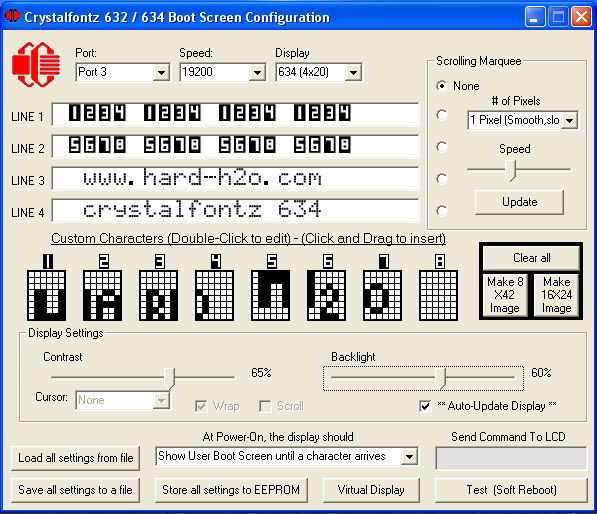Click the LINE 2 text field

235,147
